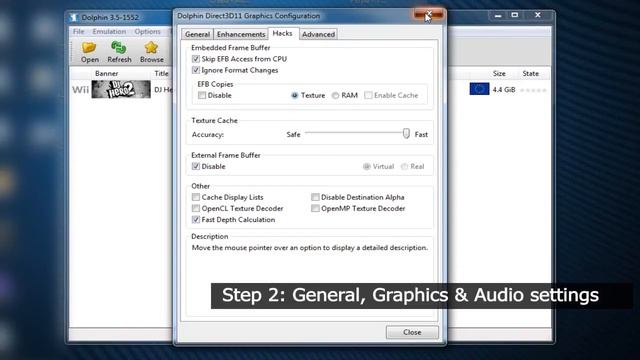The width and height of the screenshot is (640, 360).
Task: Click the Title column header
Action: (161, 73)
